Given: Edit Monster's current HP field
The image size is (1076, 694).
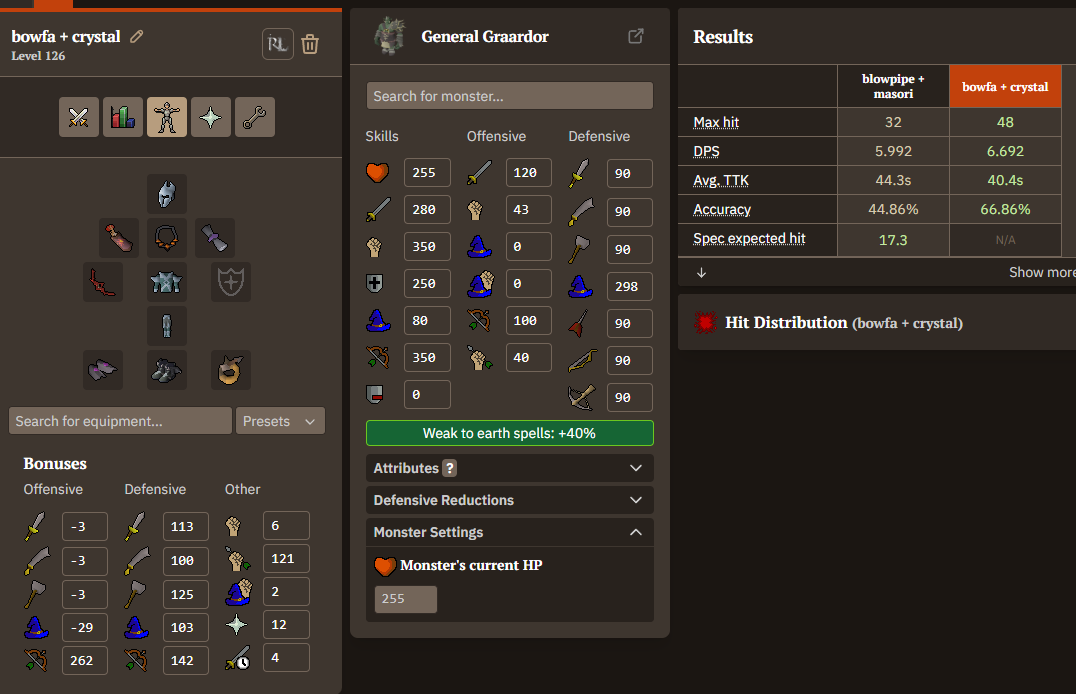Looking at the screenshot, I should (406, 599).
